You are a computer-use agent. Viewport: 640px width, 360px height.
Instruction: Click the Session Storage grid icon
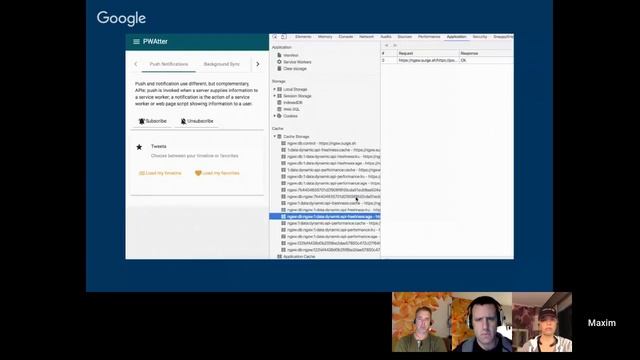[x=280, y=96]
